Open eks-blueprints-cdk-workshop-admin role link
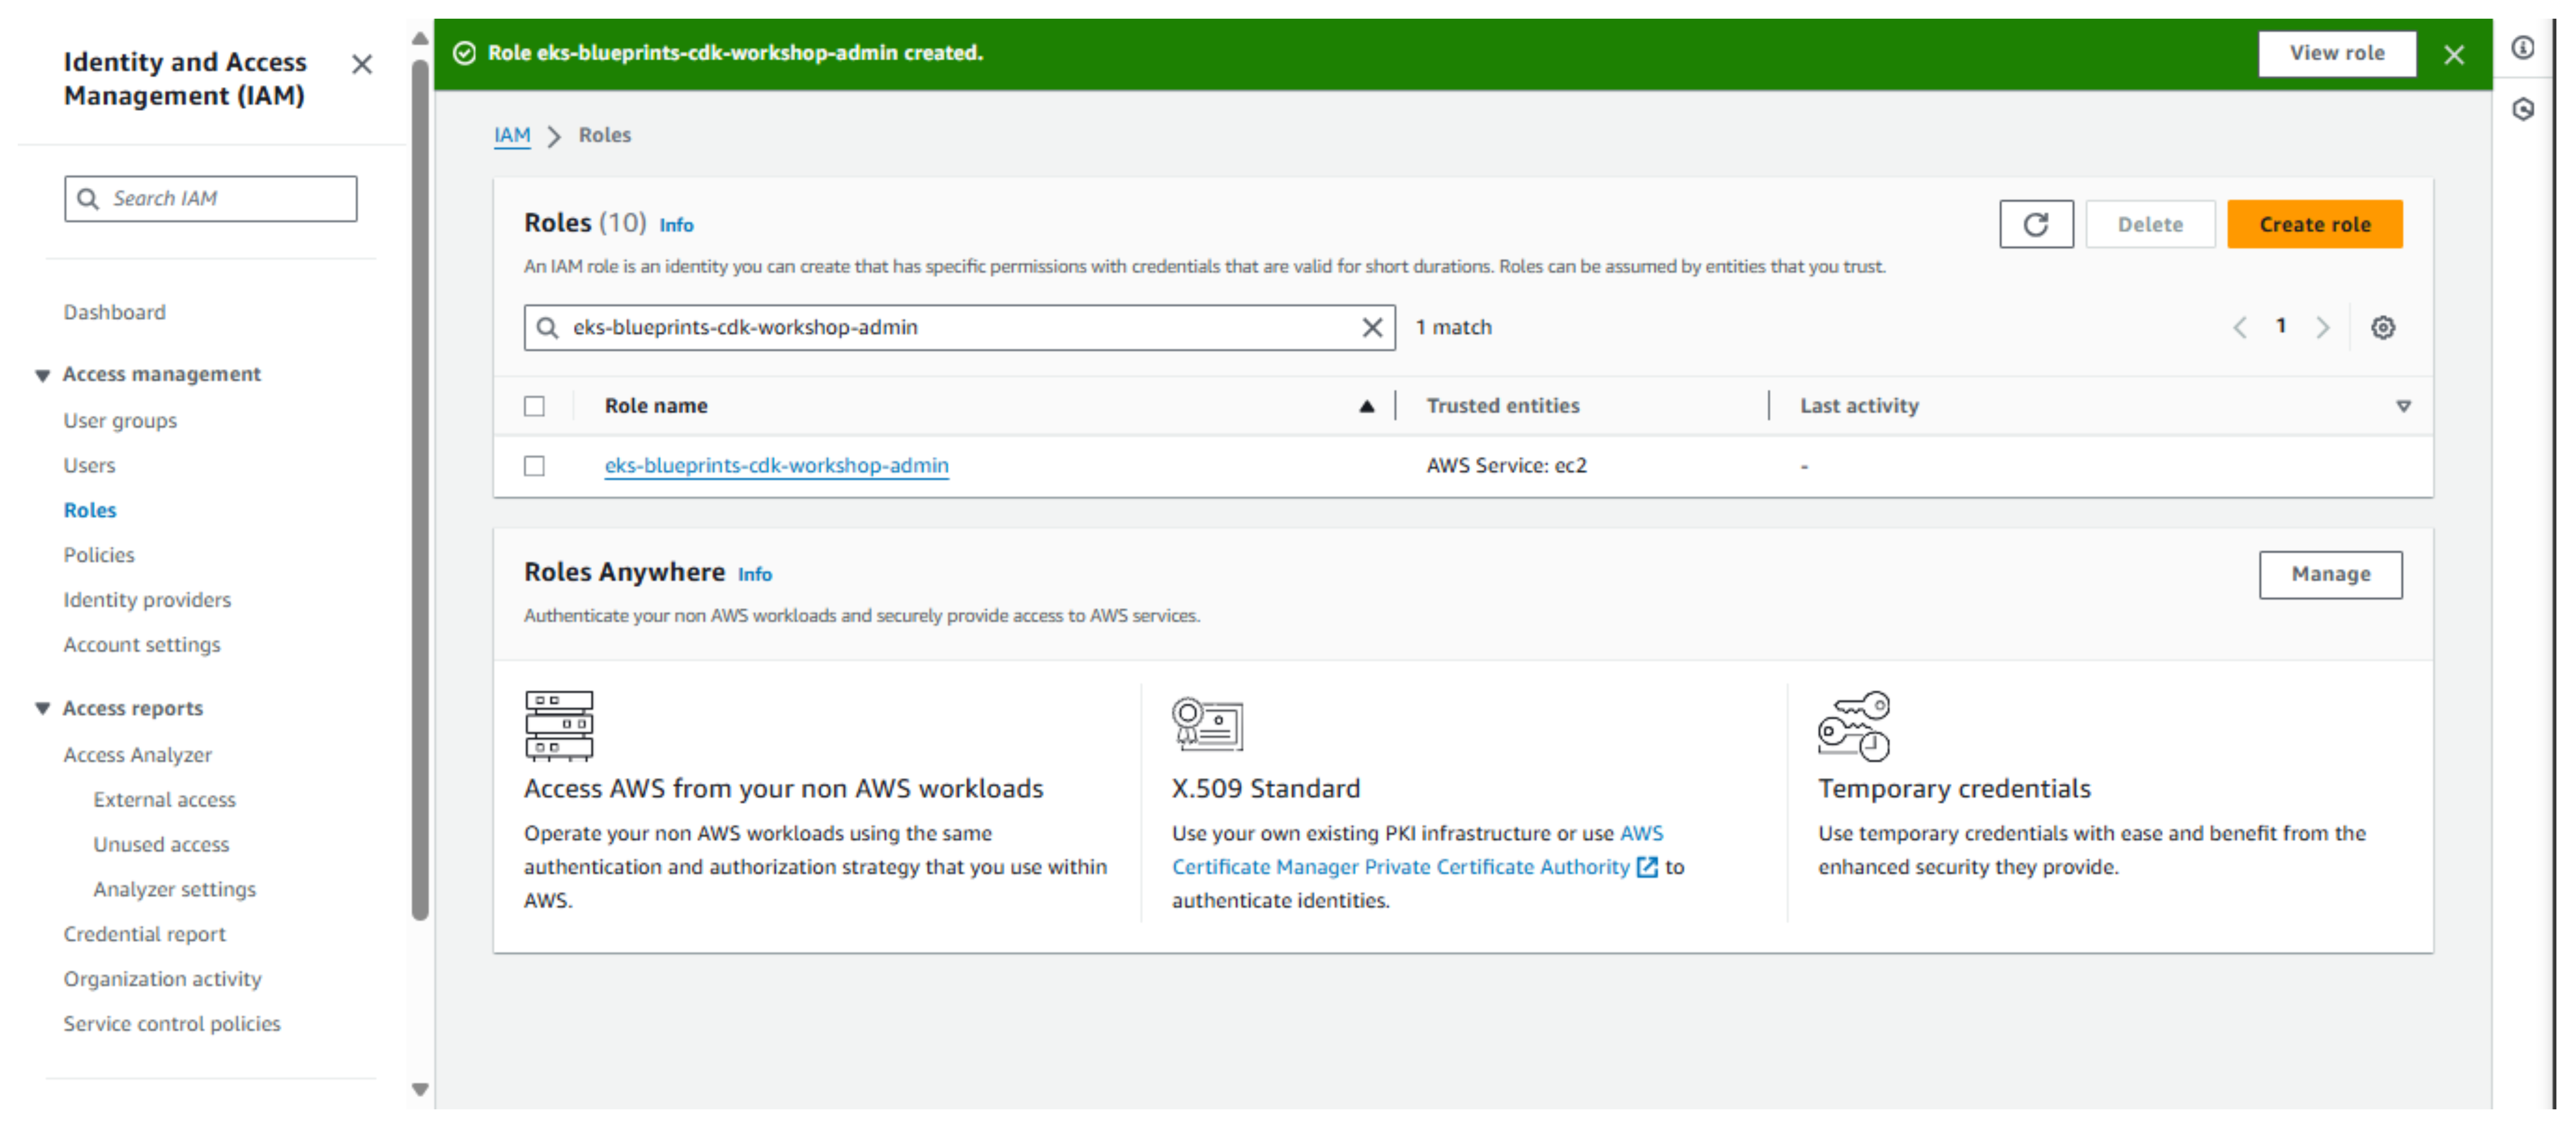 point(776,466)
